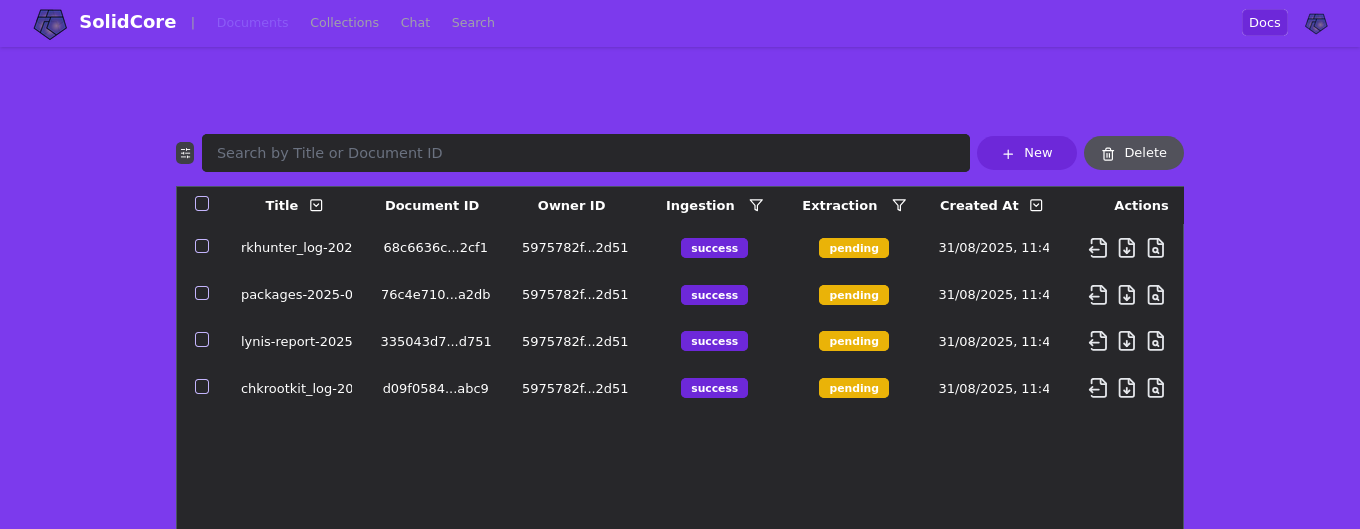Click owner ID in the lynis-report row

(575, 341)
